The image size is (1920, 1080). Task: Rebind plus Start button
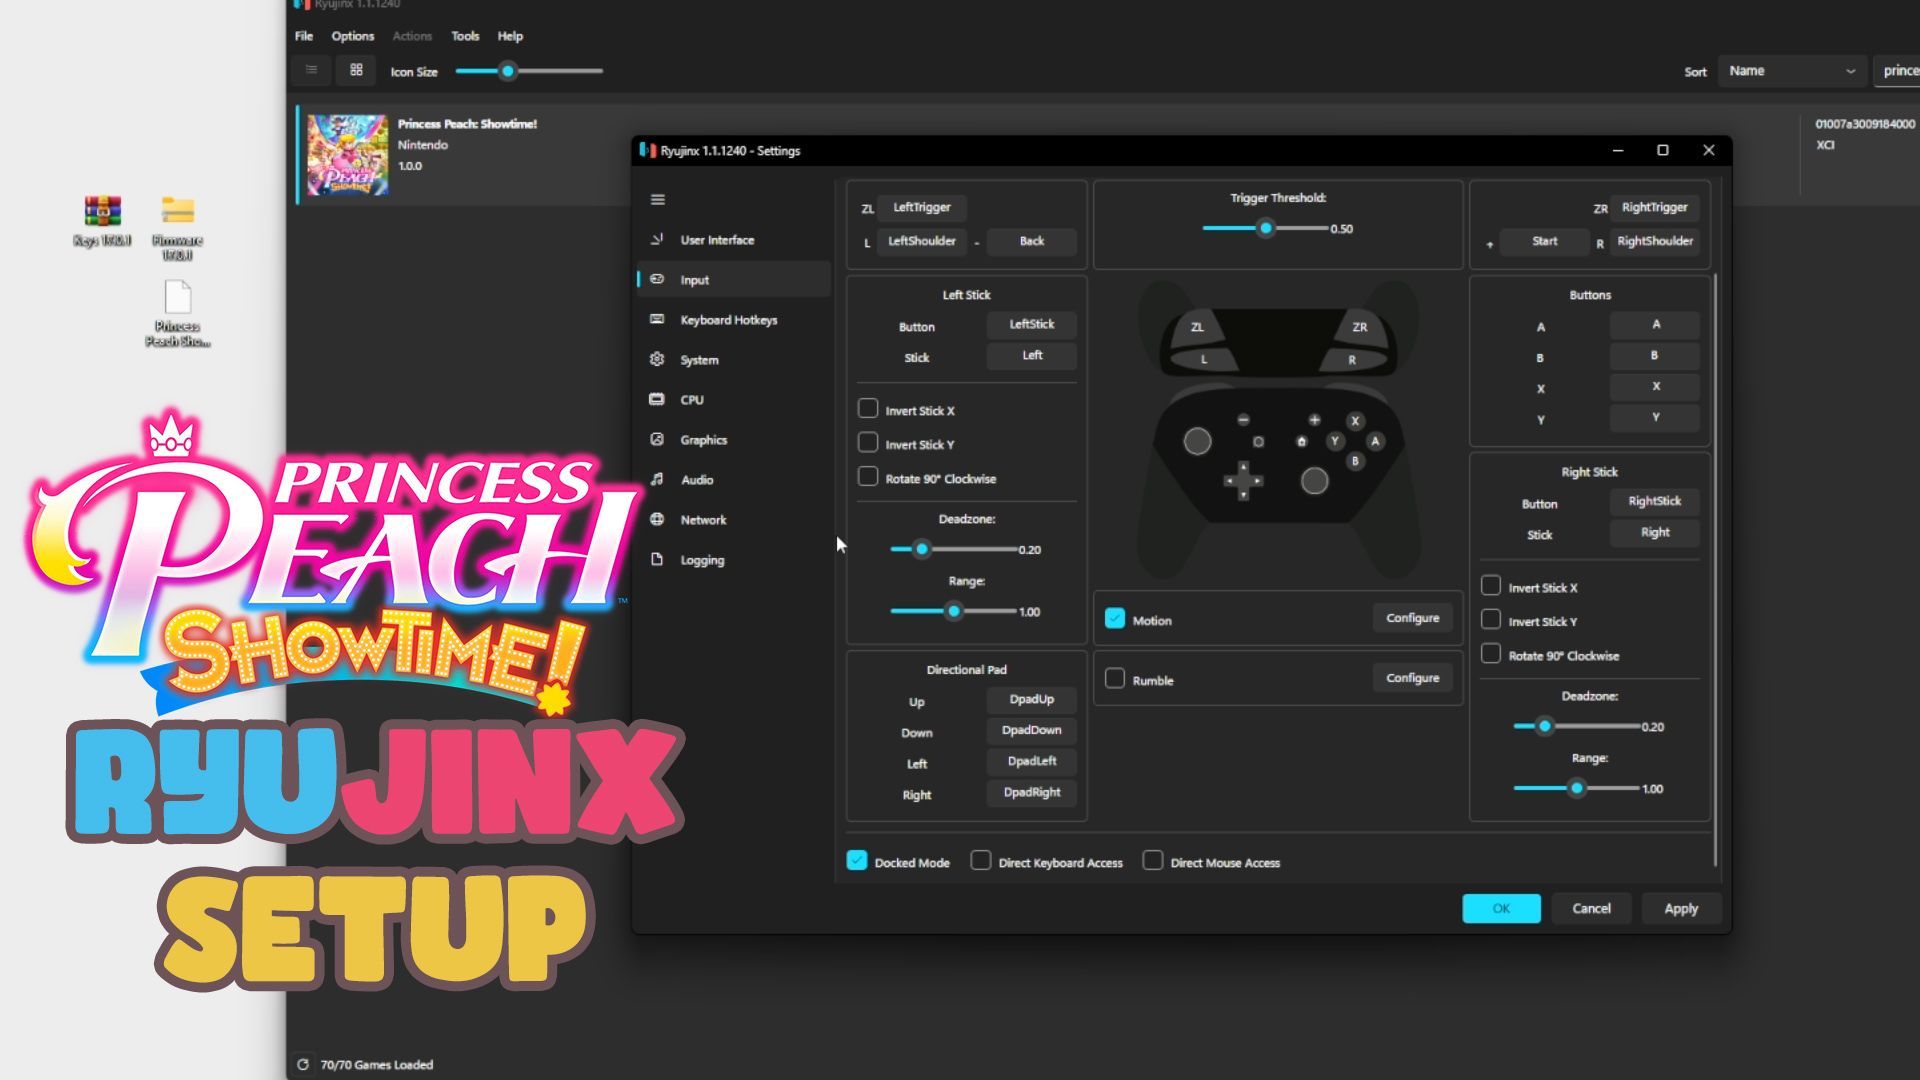tap(1544, 241)
